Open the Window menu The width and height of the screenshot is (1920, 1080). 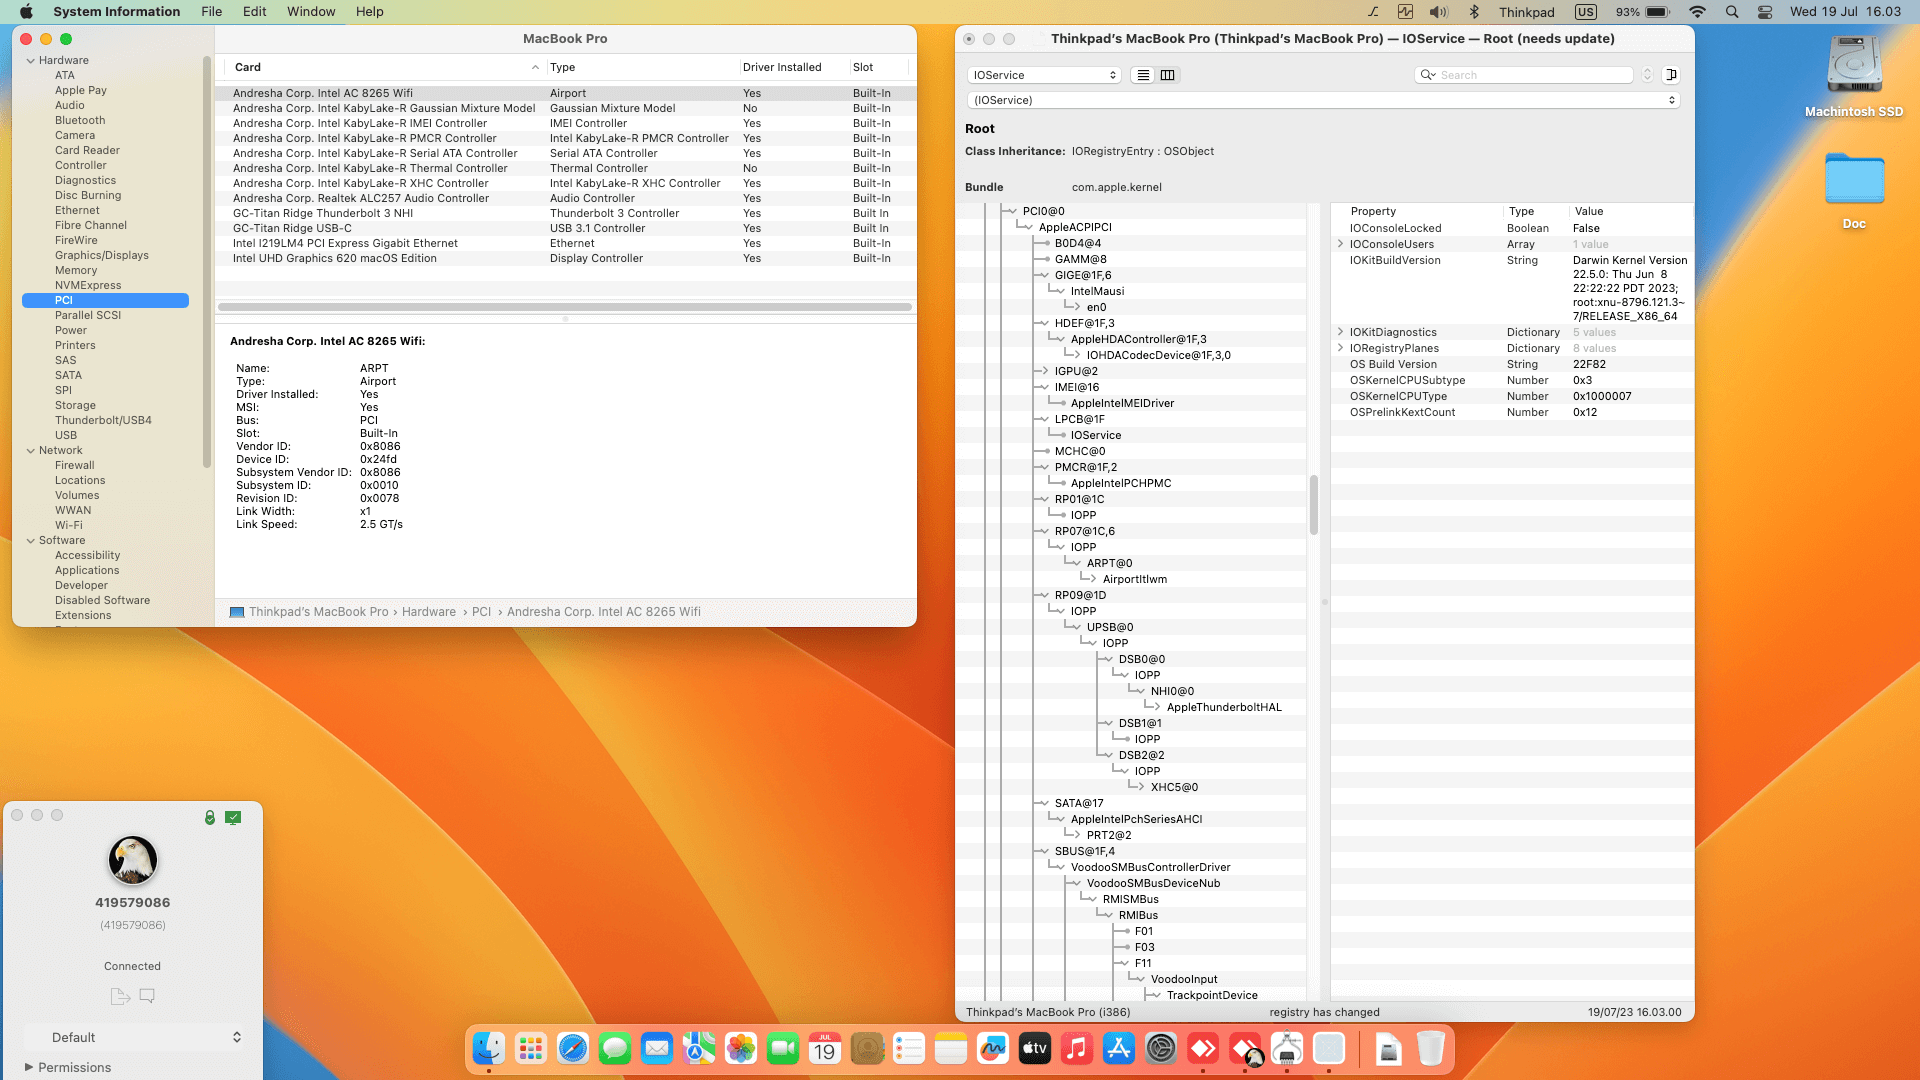311,12
